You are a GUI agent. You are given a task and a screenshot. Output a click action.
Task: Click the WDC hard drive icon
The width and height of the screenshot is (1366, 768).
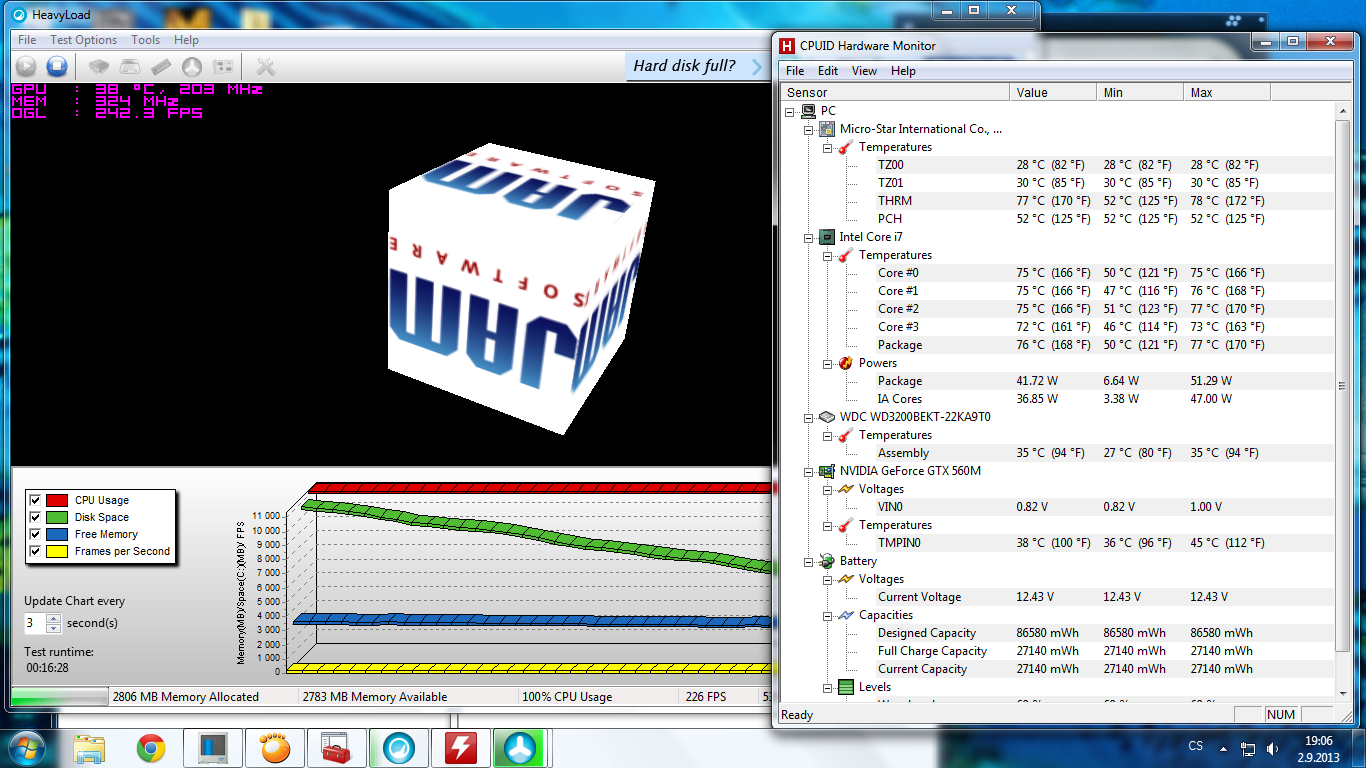pyautogui.click(x=827, y=417)
